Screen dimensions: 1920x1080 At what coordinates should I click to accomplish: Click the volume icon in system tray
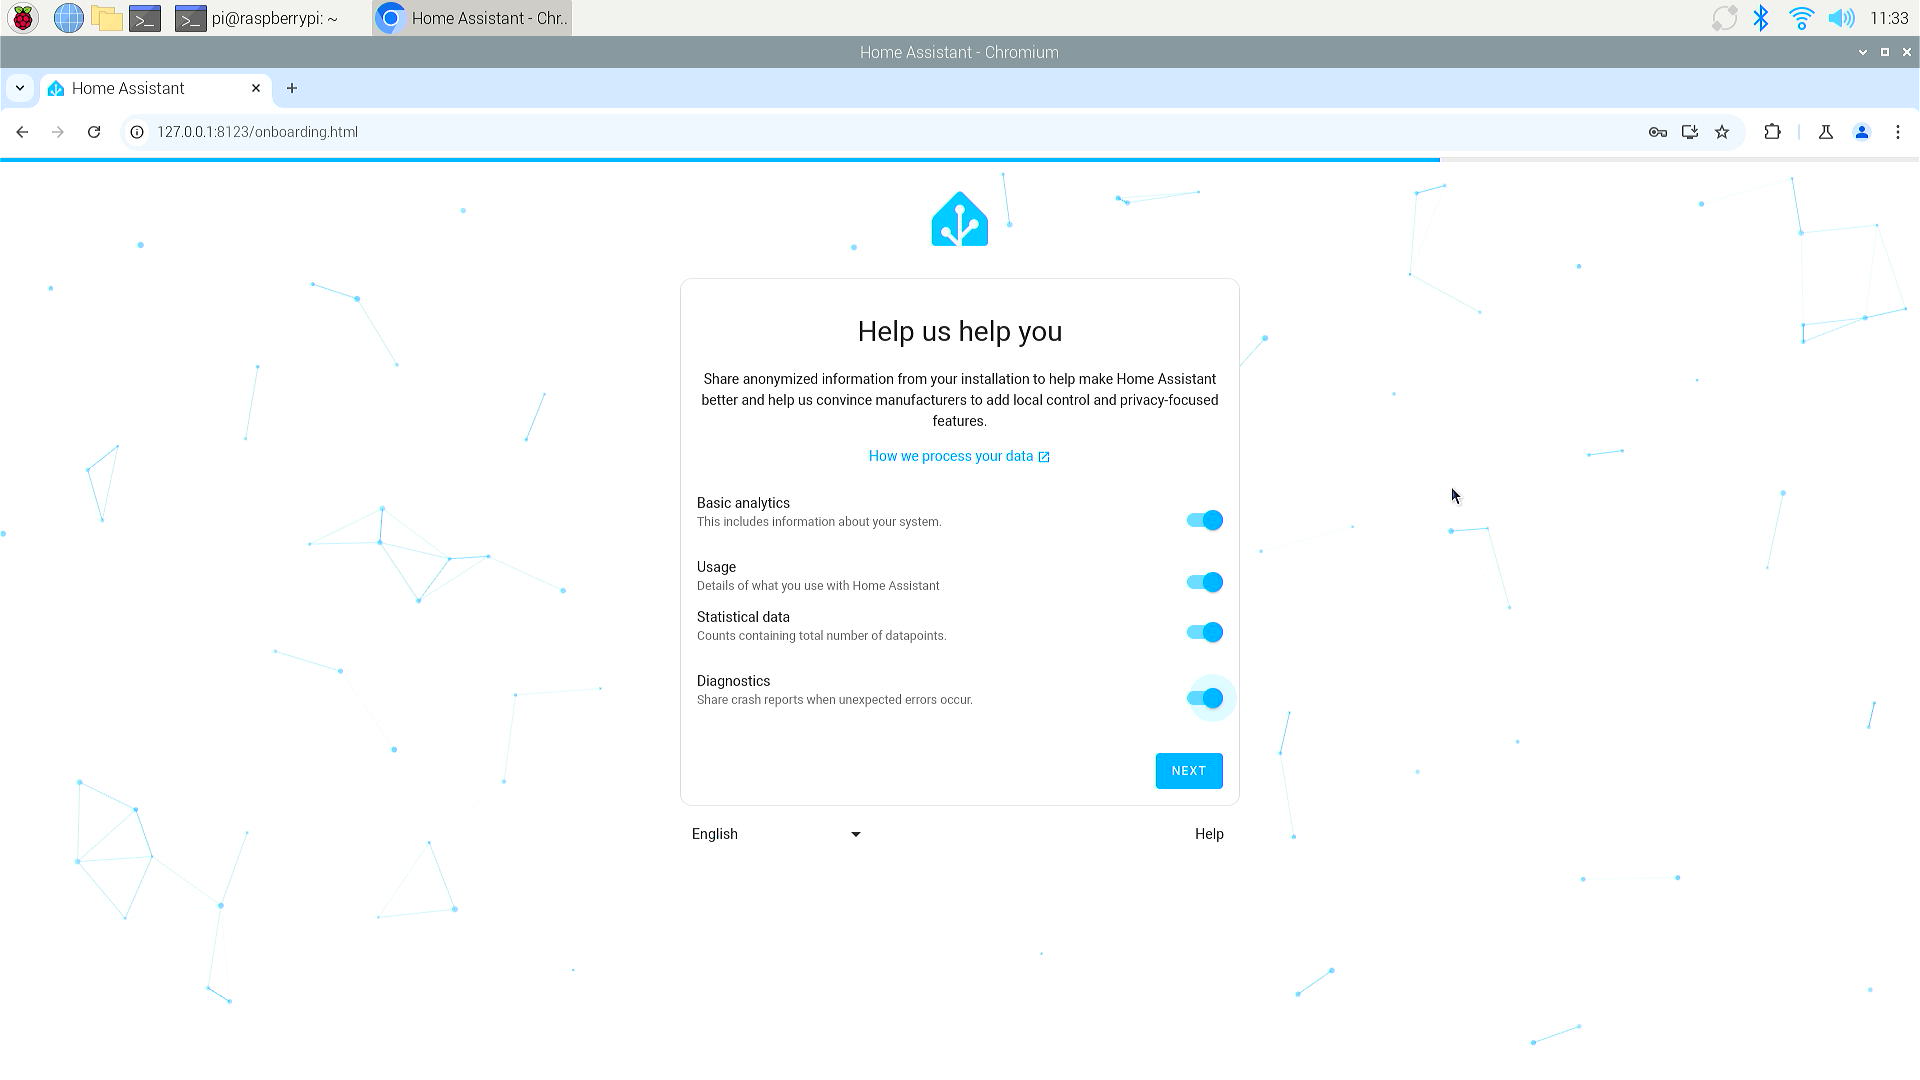1841,18
